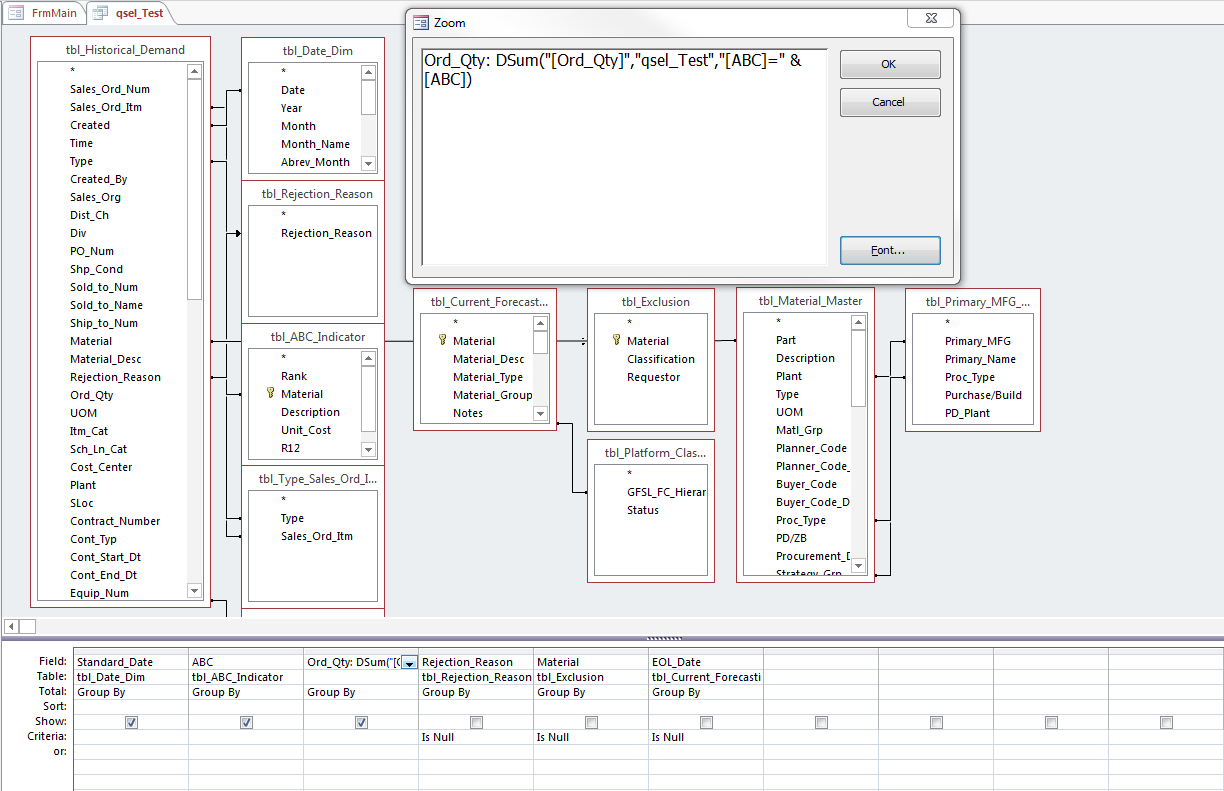Image resolution: width=1224 pixels, height=791 pixels.
Task: Click tbl_Date_Dim list scroll-down arrow
Action: (x=368, y=163)
